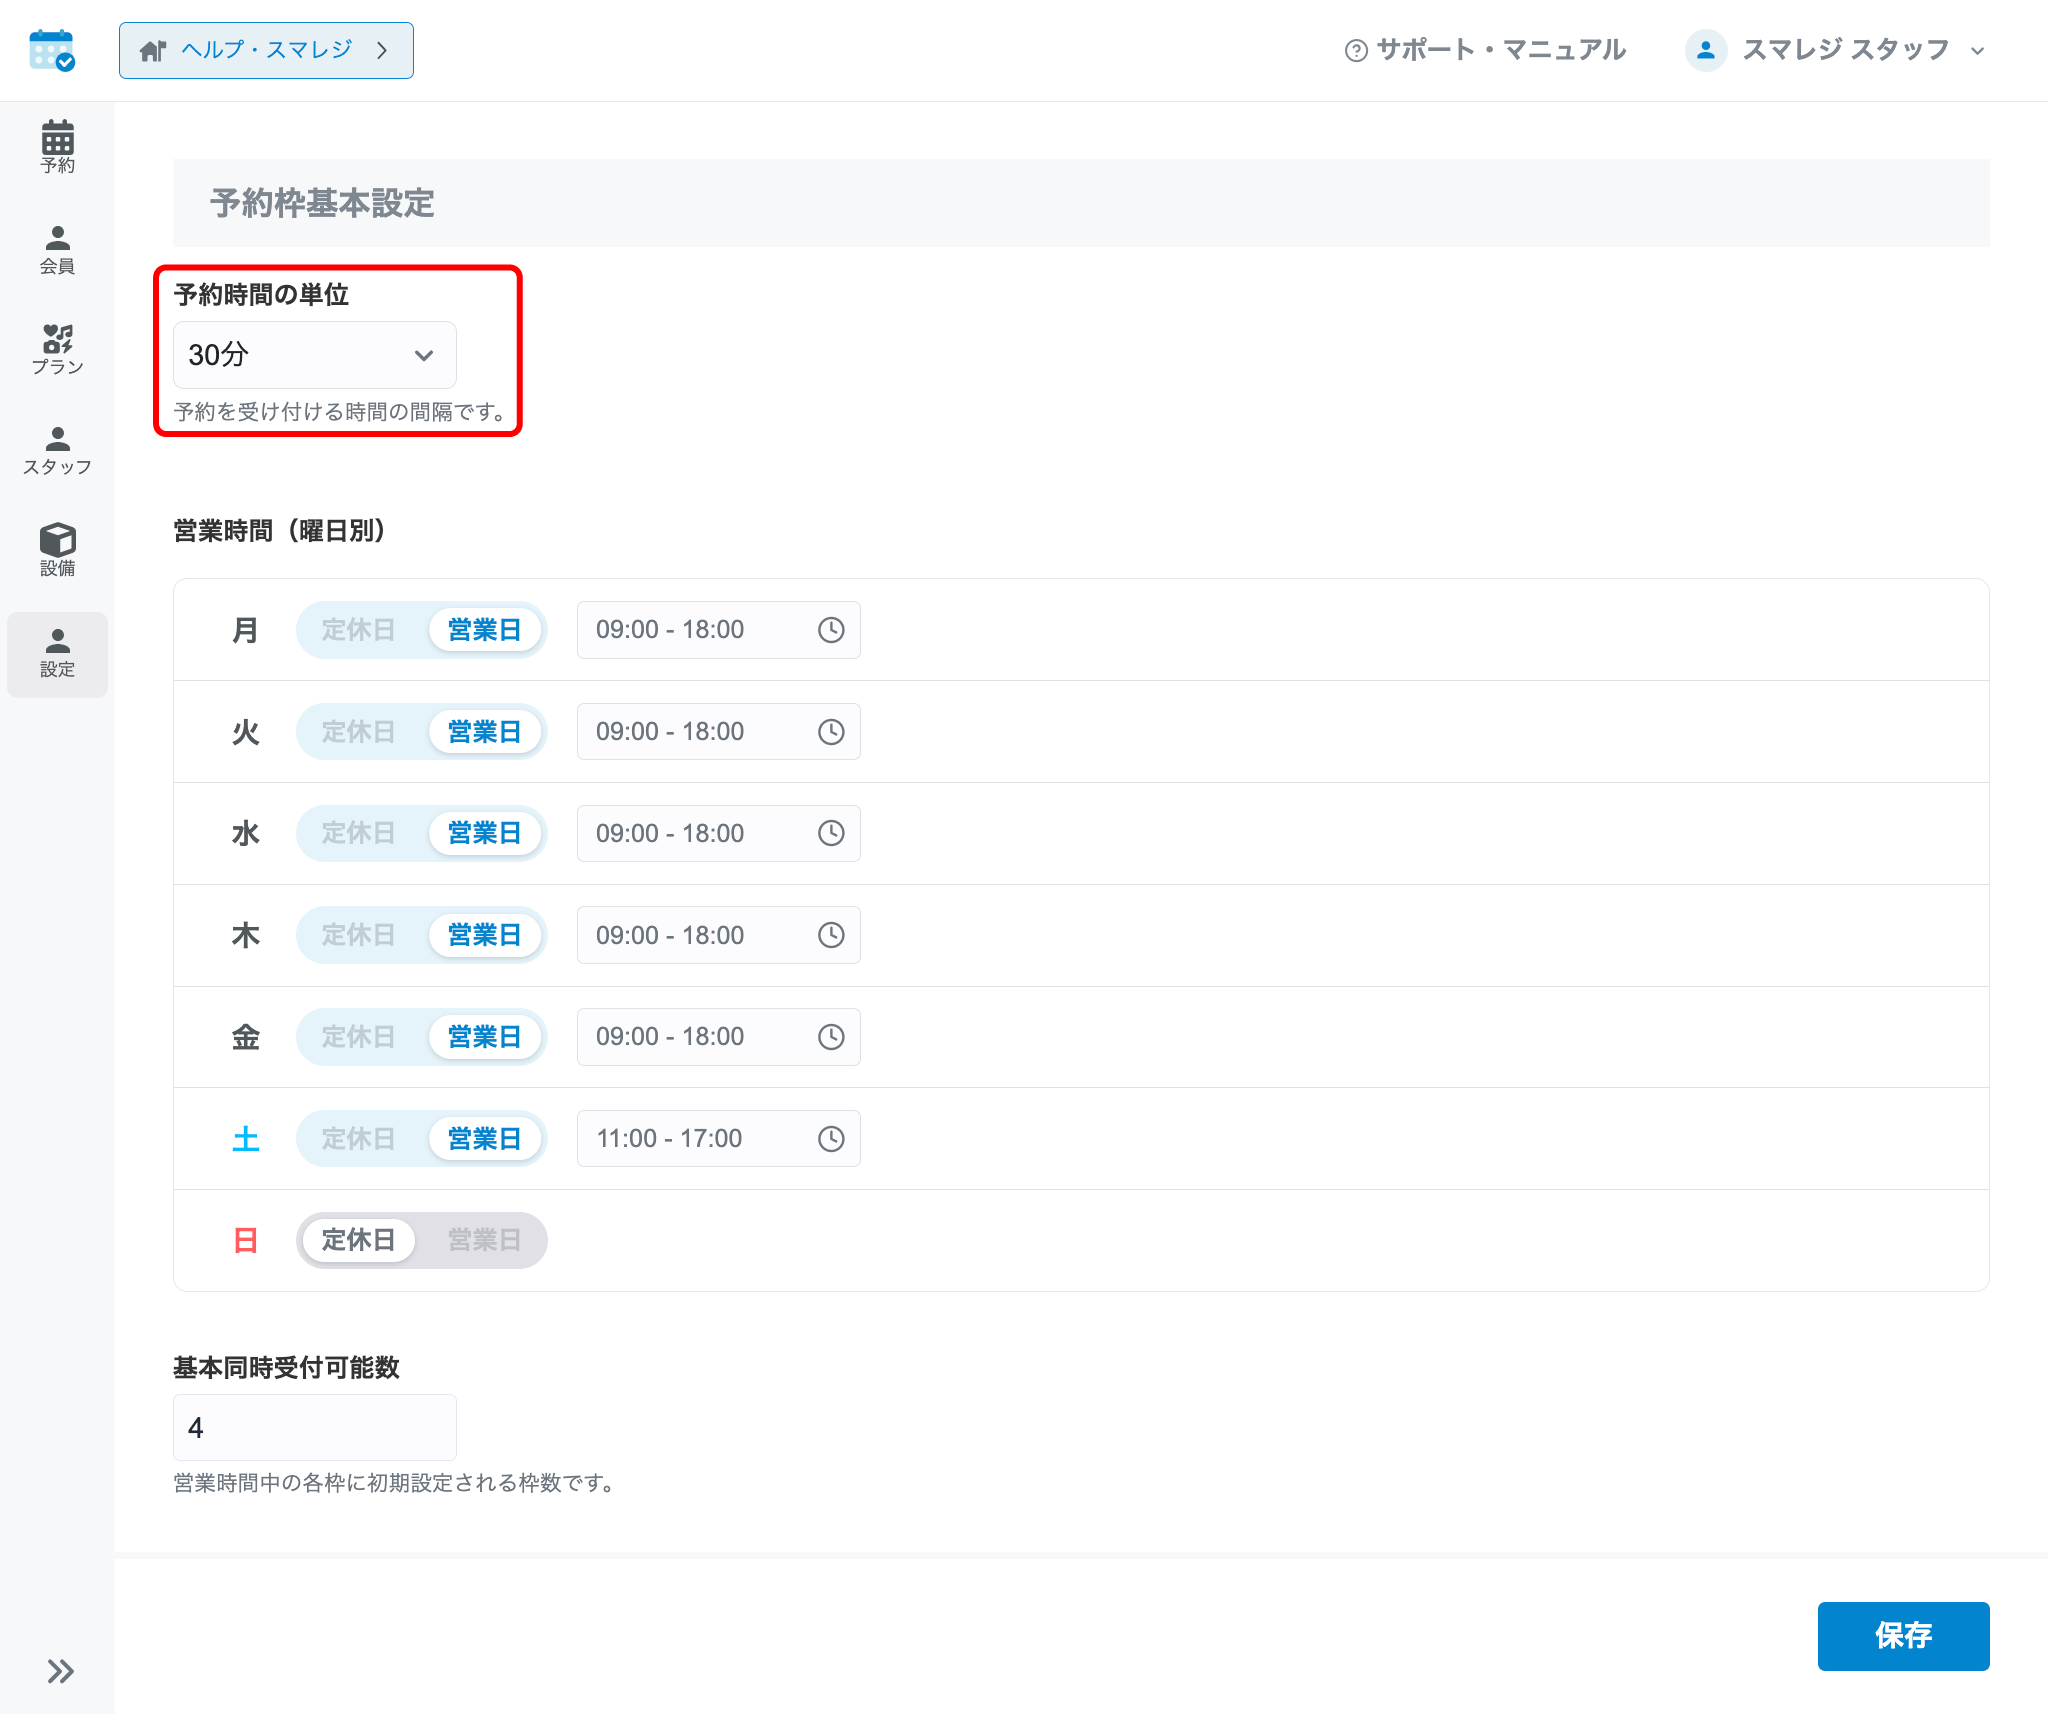This screenshot has height=1714, width=2048.
Task: Click the clock icon in Wednesday's time field
Action: [x=831, y=833]
